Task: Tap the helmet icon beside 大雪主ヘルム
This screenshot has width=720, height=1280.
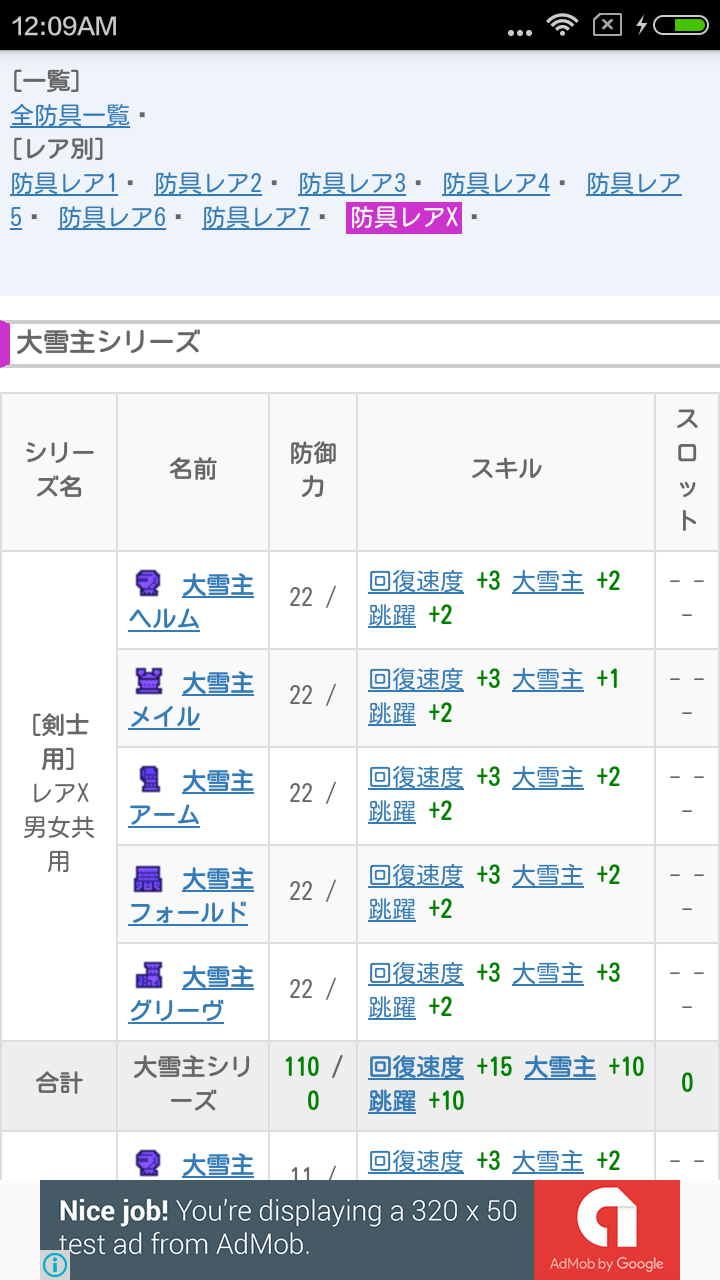Action: click(x=147, y=583)
